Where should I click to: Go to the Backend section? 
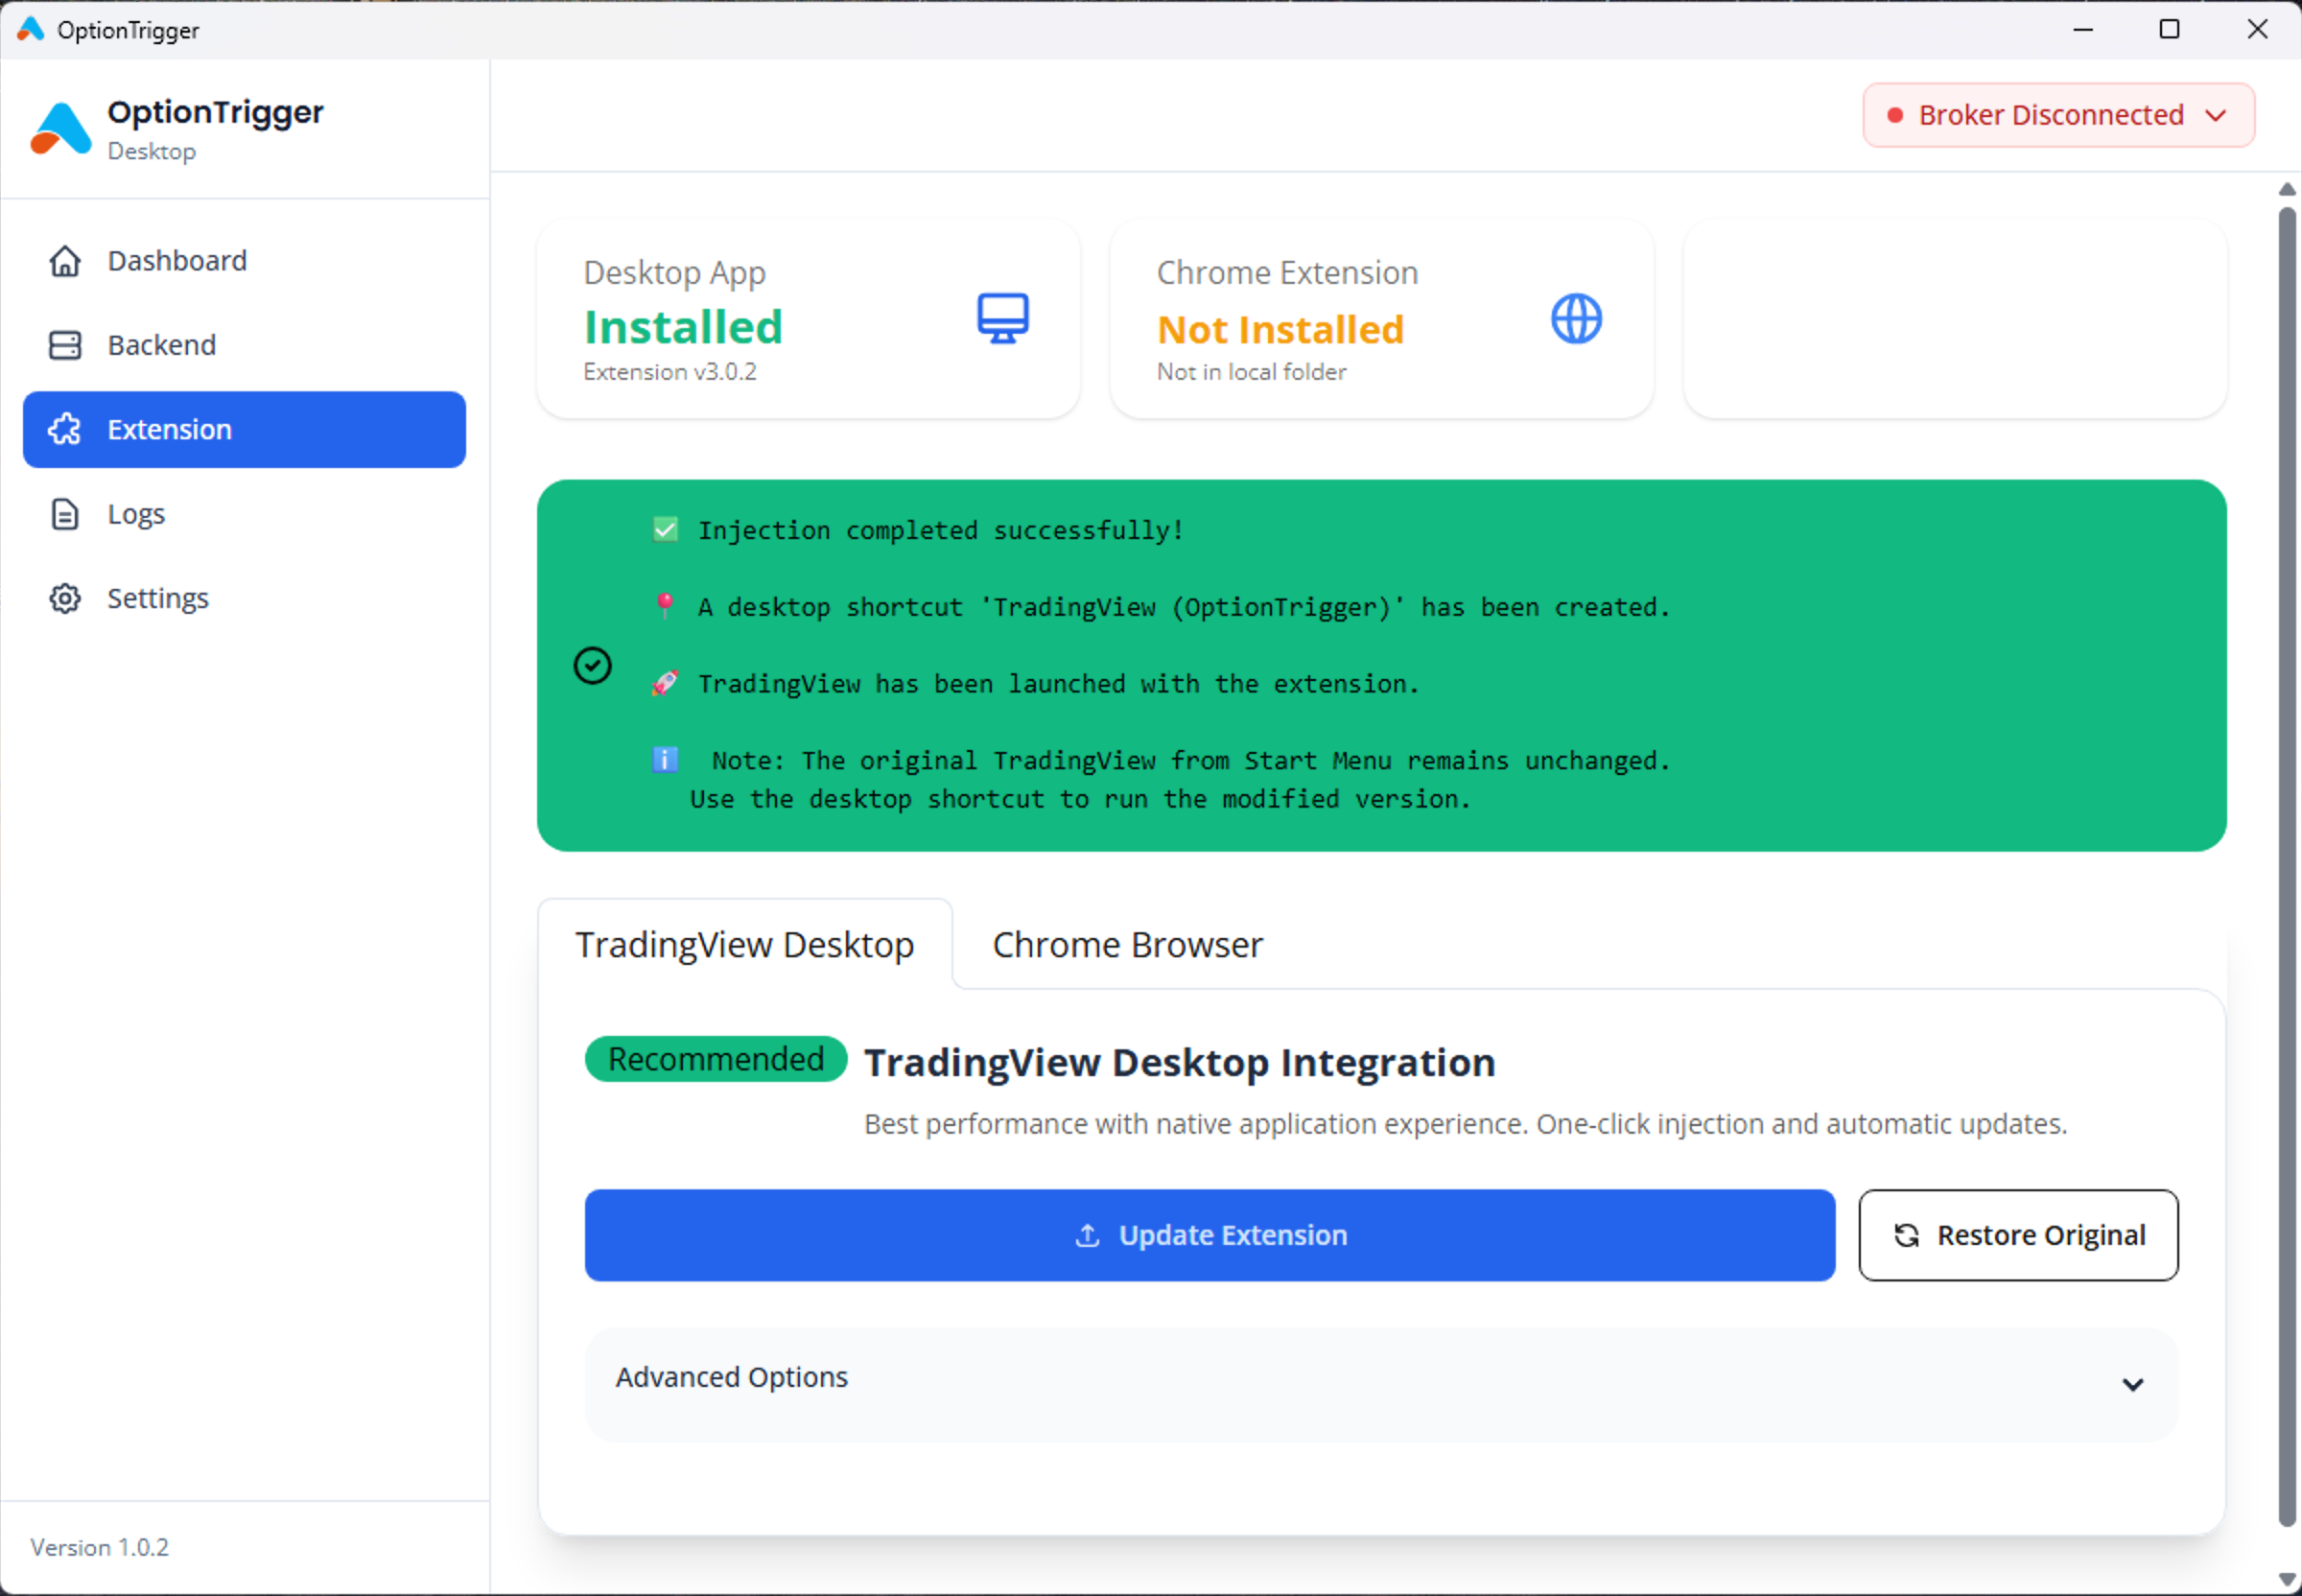[x=244, y=345]
